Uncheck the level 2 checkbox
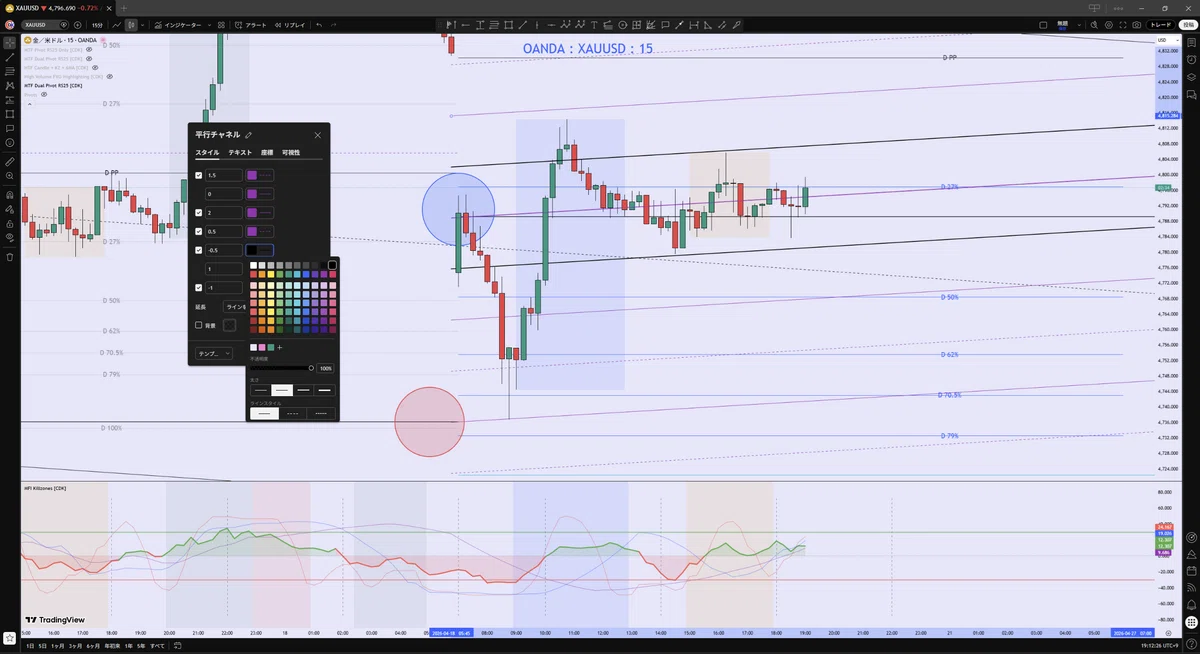The width and height of the screenshot is (1200, 654). pos(198,213)
